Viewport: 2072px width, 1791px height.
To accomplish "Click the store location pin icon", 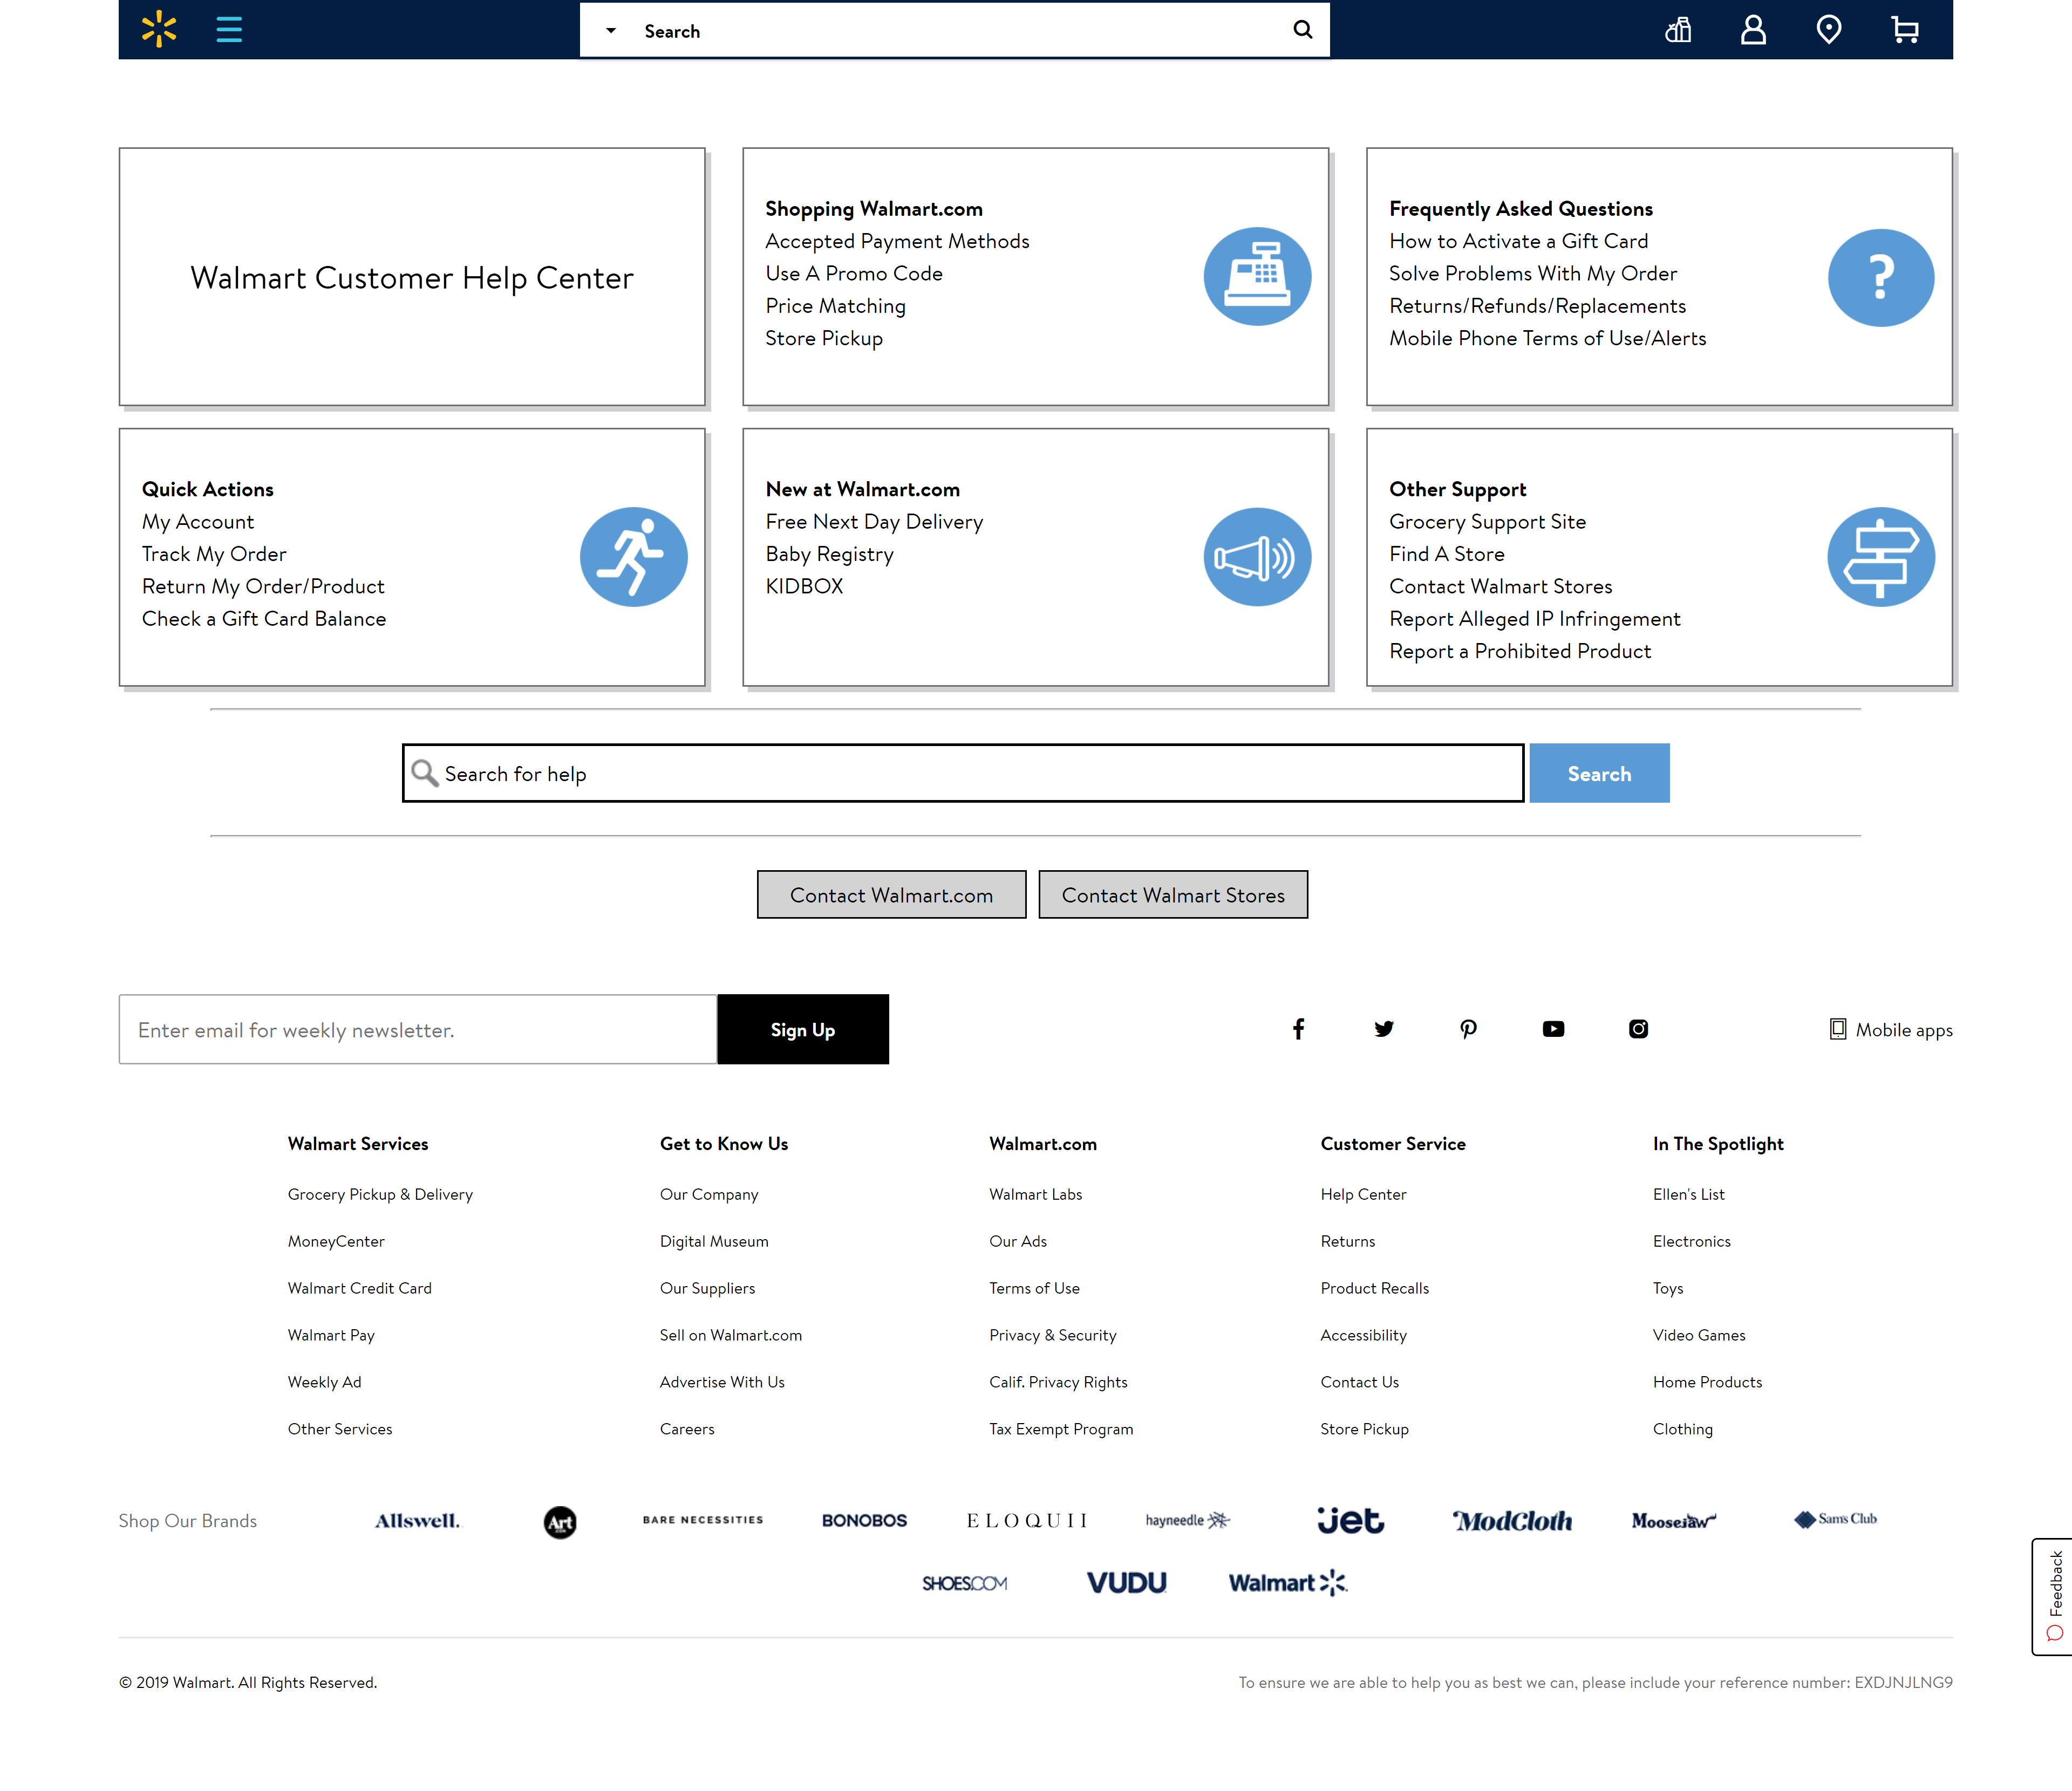I will [x=1828, y=30].
